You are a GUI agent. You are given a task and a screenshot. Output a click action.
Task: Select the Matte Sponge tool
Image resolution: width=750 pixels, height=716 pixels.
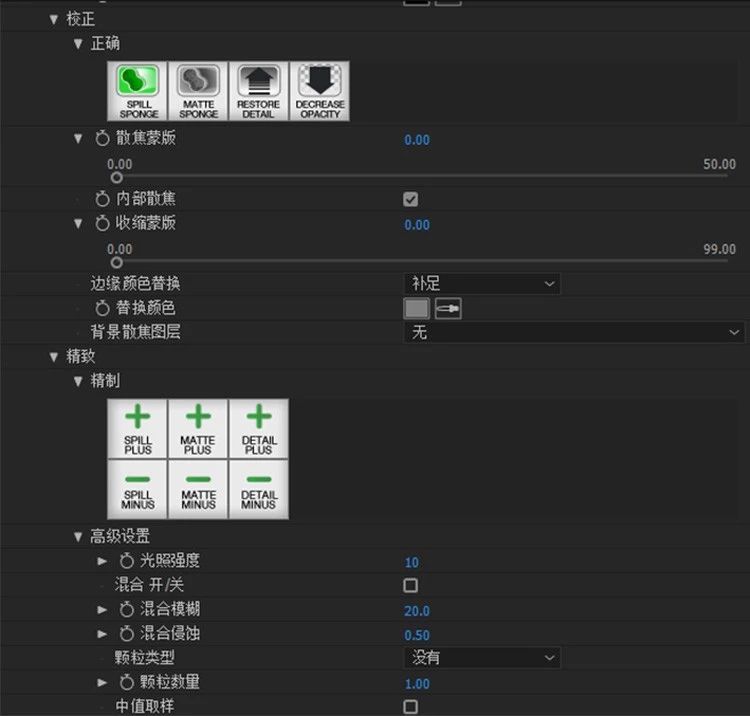[x=199, y=91]
